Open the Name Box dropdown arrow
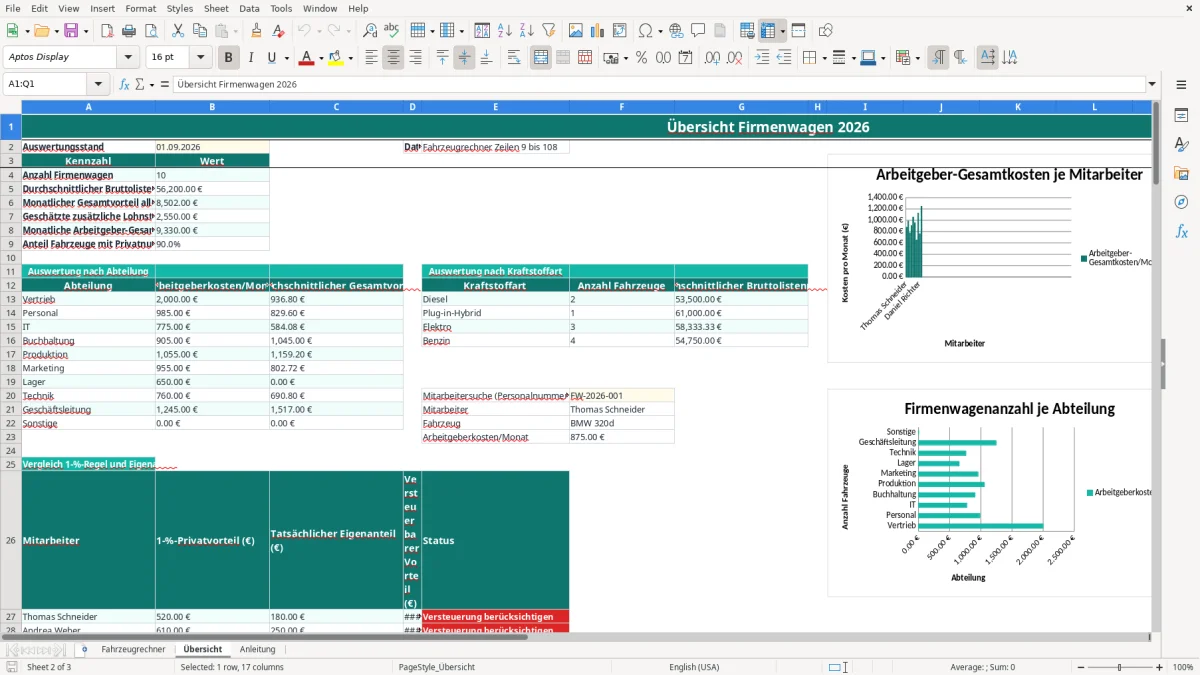This screenshot has width=1200, height=675. pos(98,84)
